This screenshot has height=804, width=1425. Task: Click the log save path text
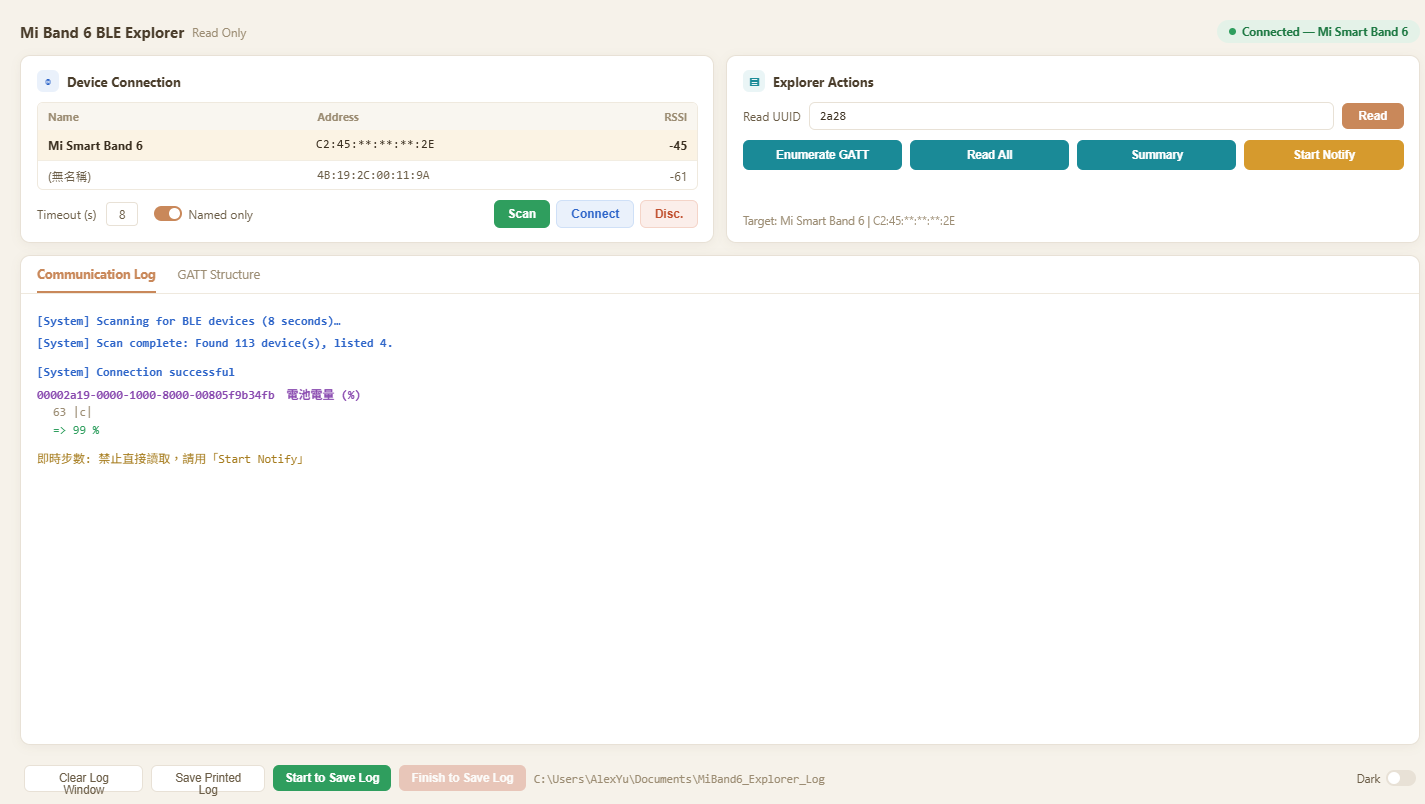click(x=679, y=779)
